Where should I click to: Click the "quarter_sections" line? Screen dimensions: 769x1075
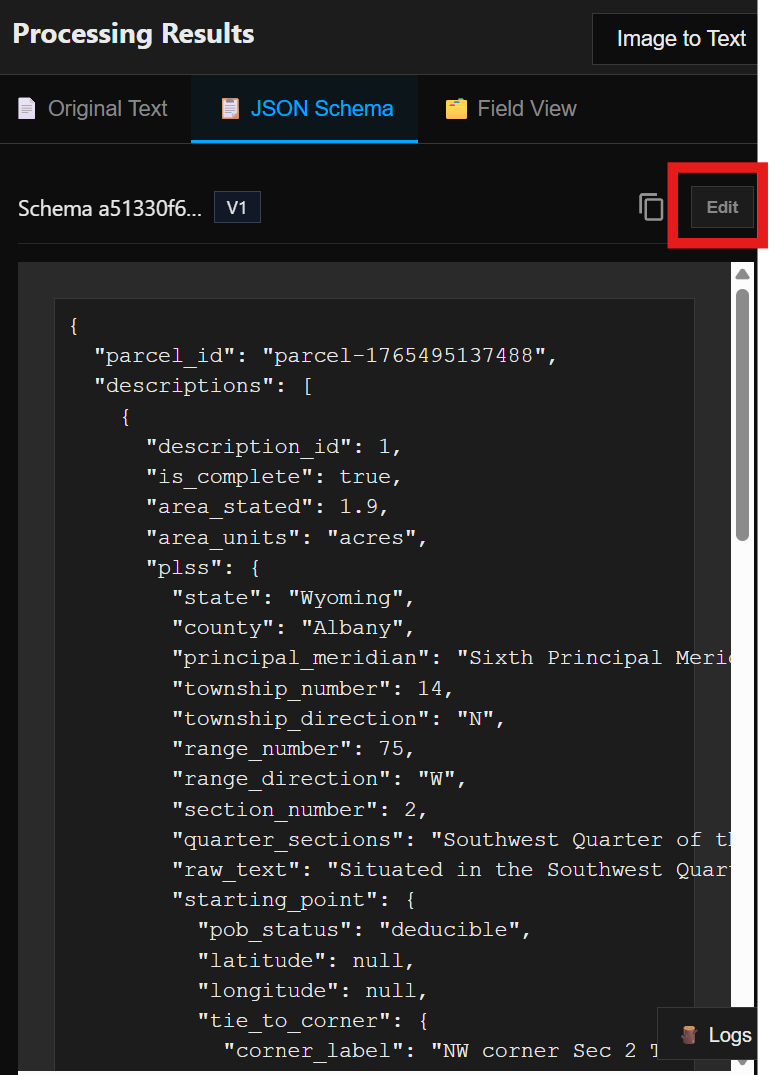[451, 839]
